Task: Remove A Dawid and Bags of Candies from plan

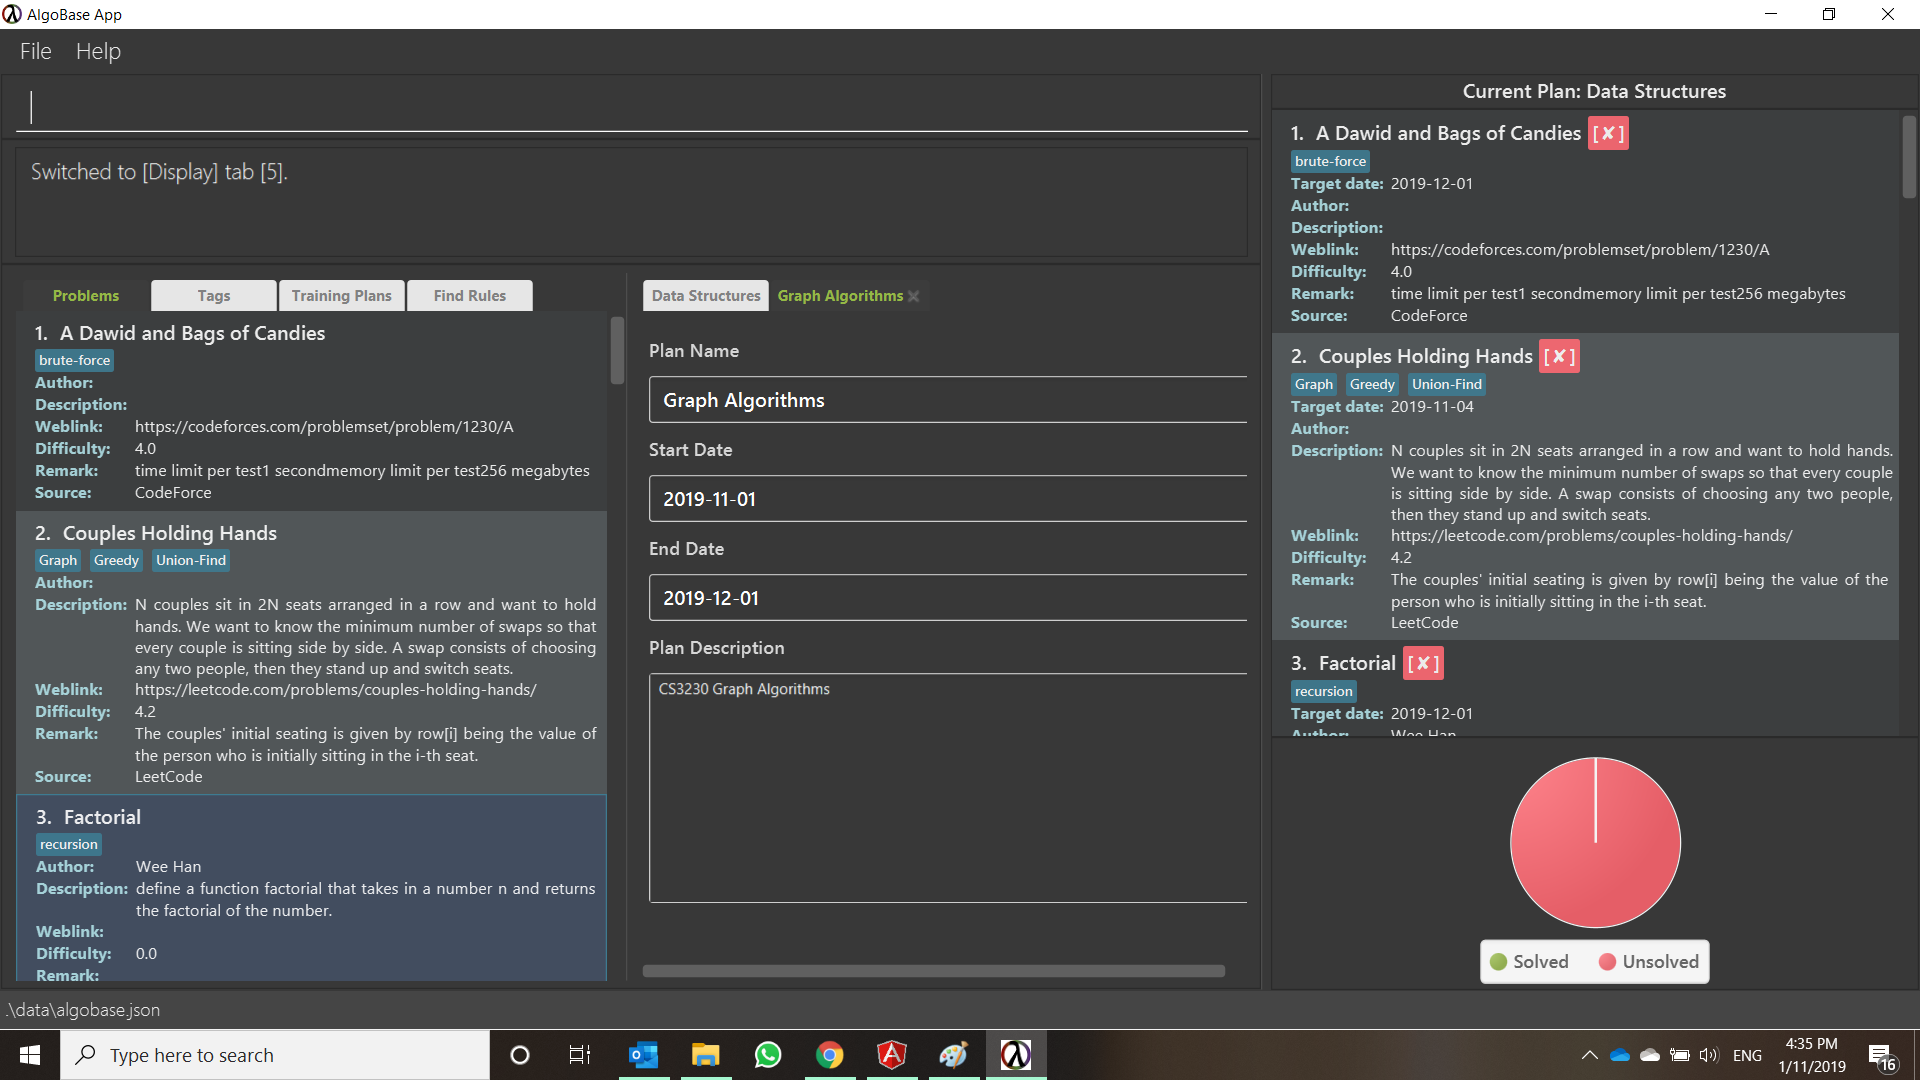Action: coord(1608,134)
